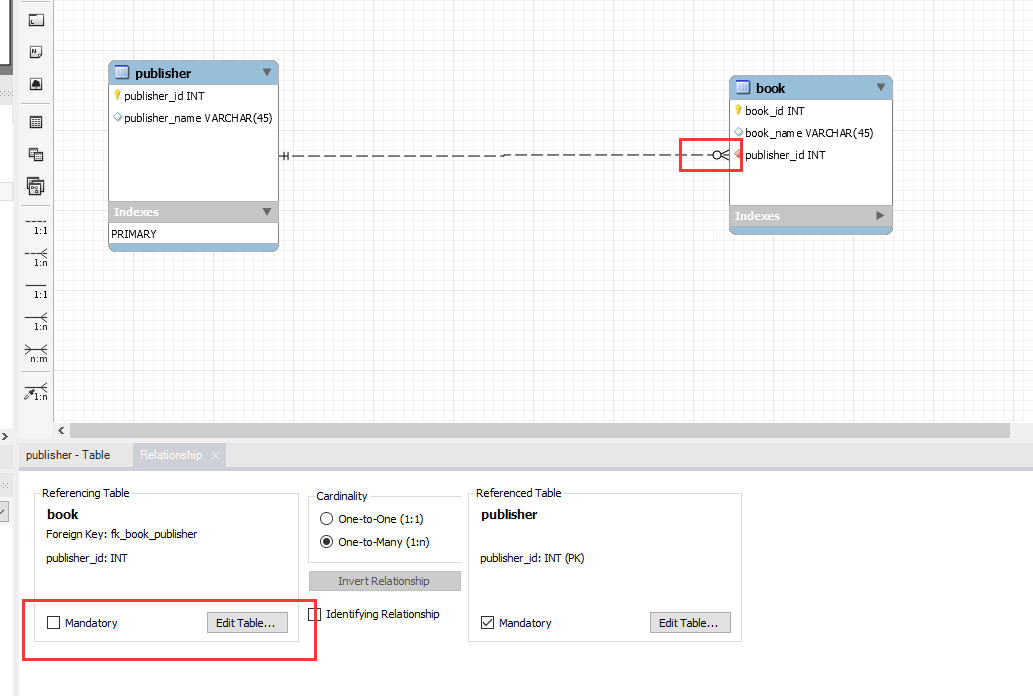The image size is (1033, 696).
Task: Select the Place a New Text Note tool
Action: [35, 51]
